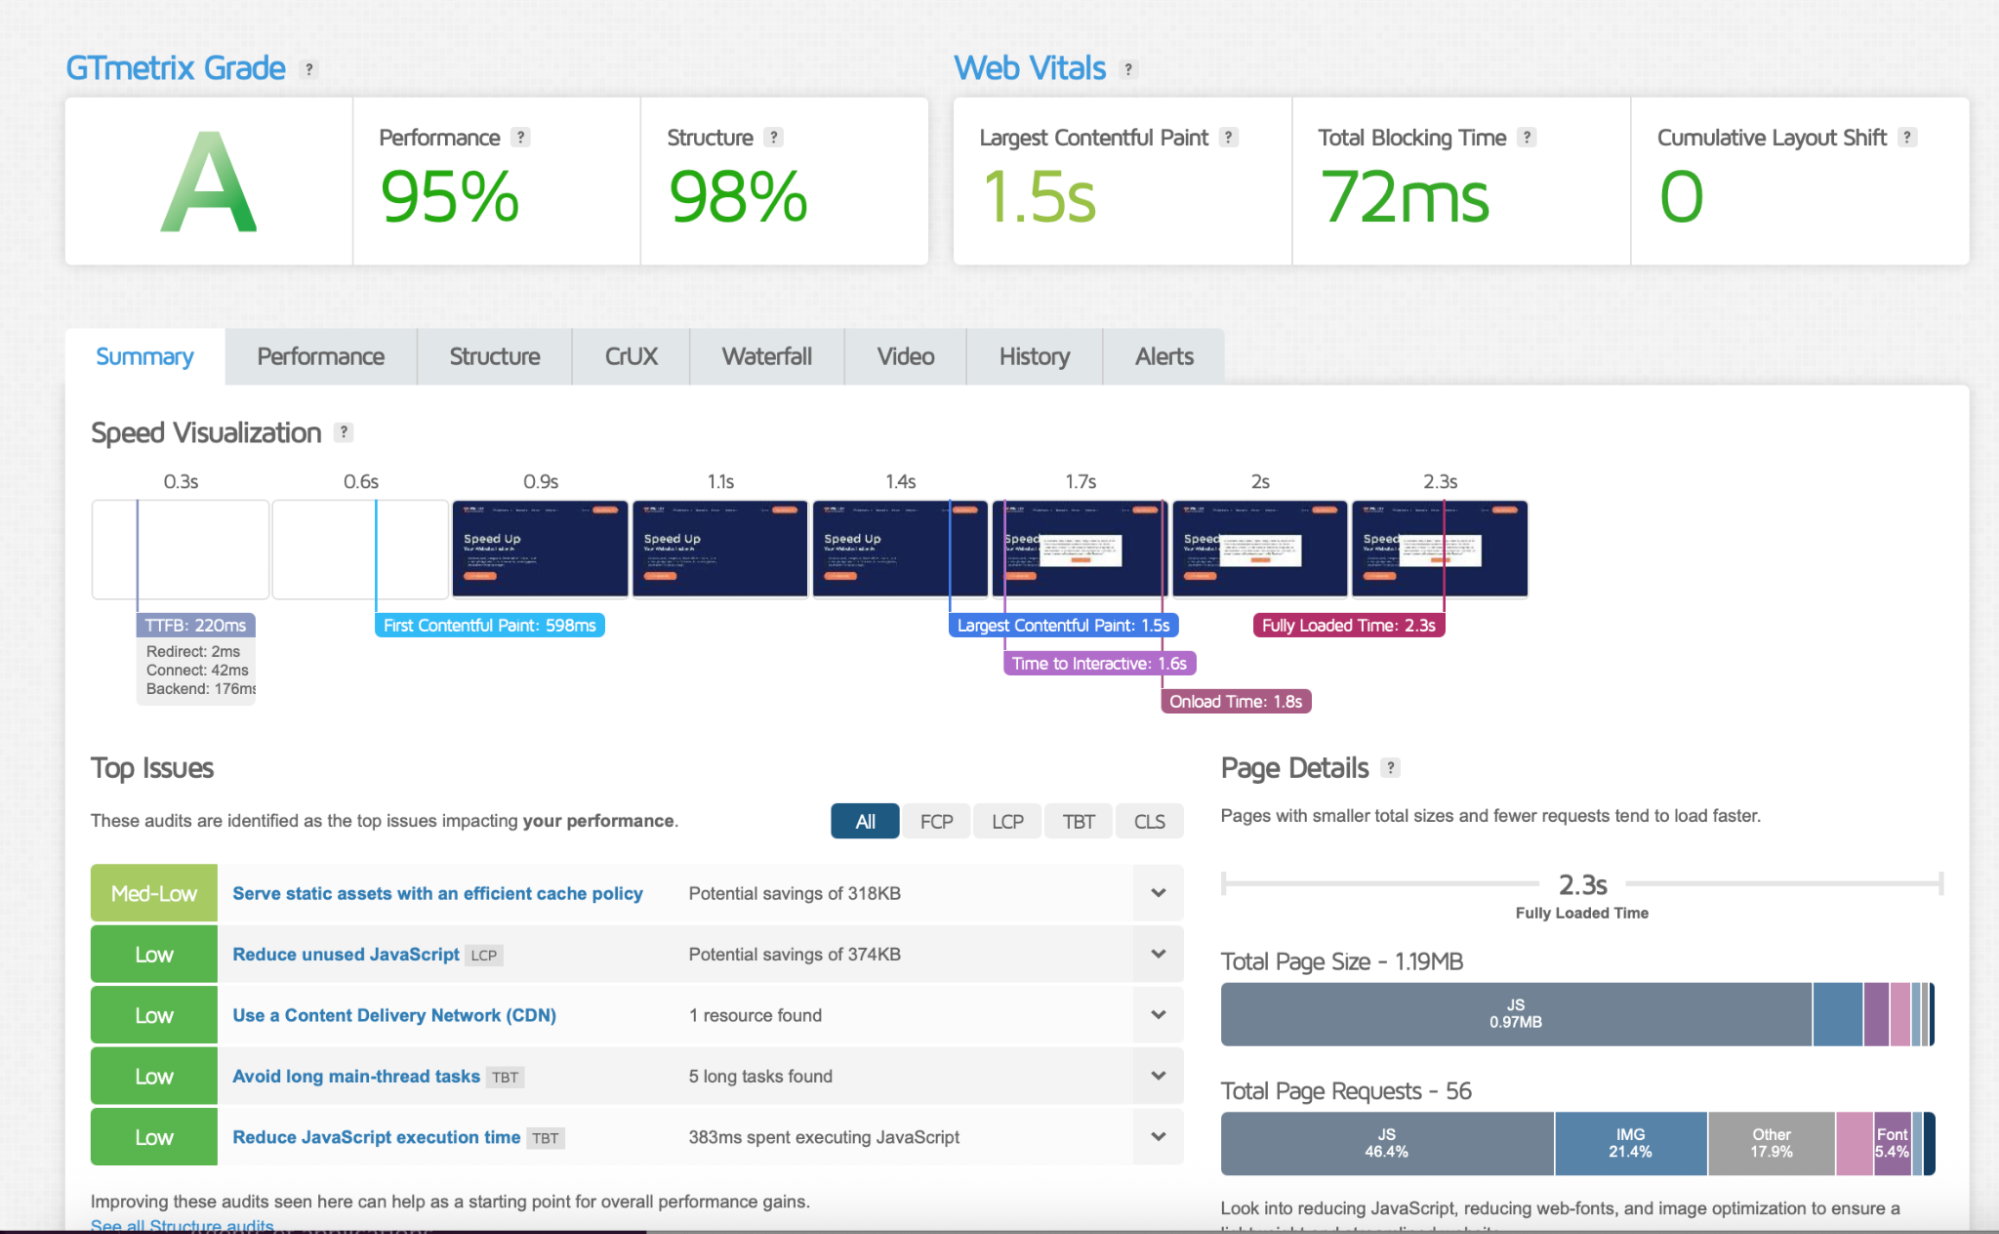Click the Other 17.9% segment in requests bar
The height and width of the screenshot is (1234, 1999).
pos(1772,1143)
